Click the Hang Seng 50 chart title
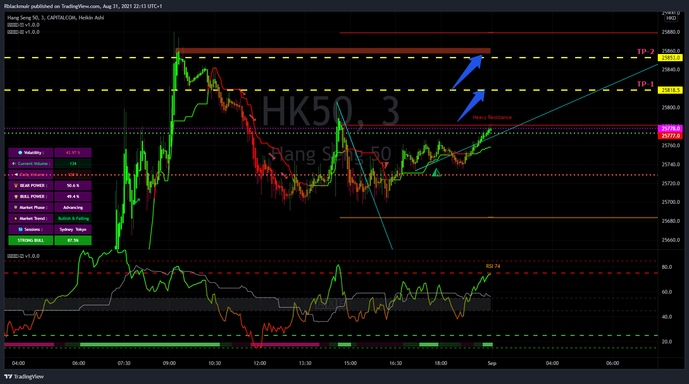Screen dimensions: 689x384 (55, 18)
